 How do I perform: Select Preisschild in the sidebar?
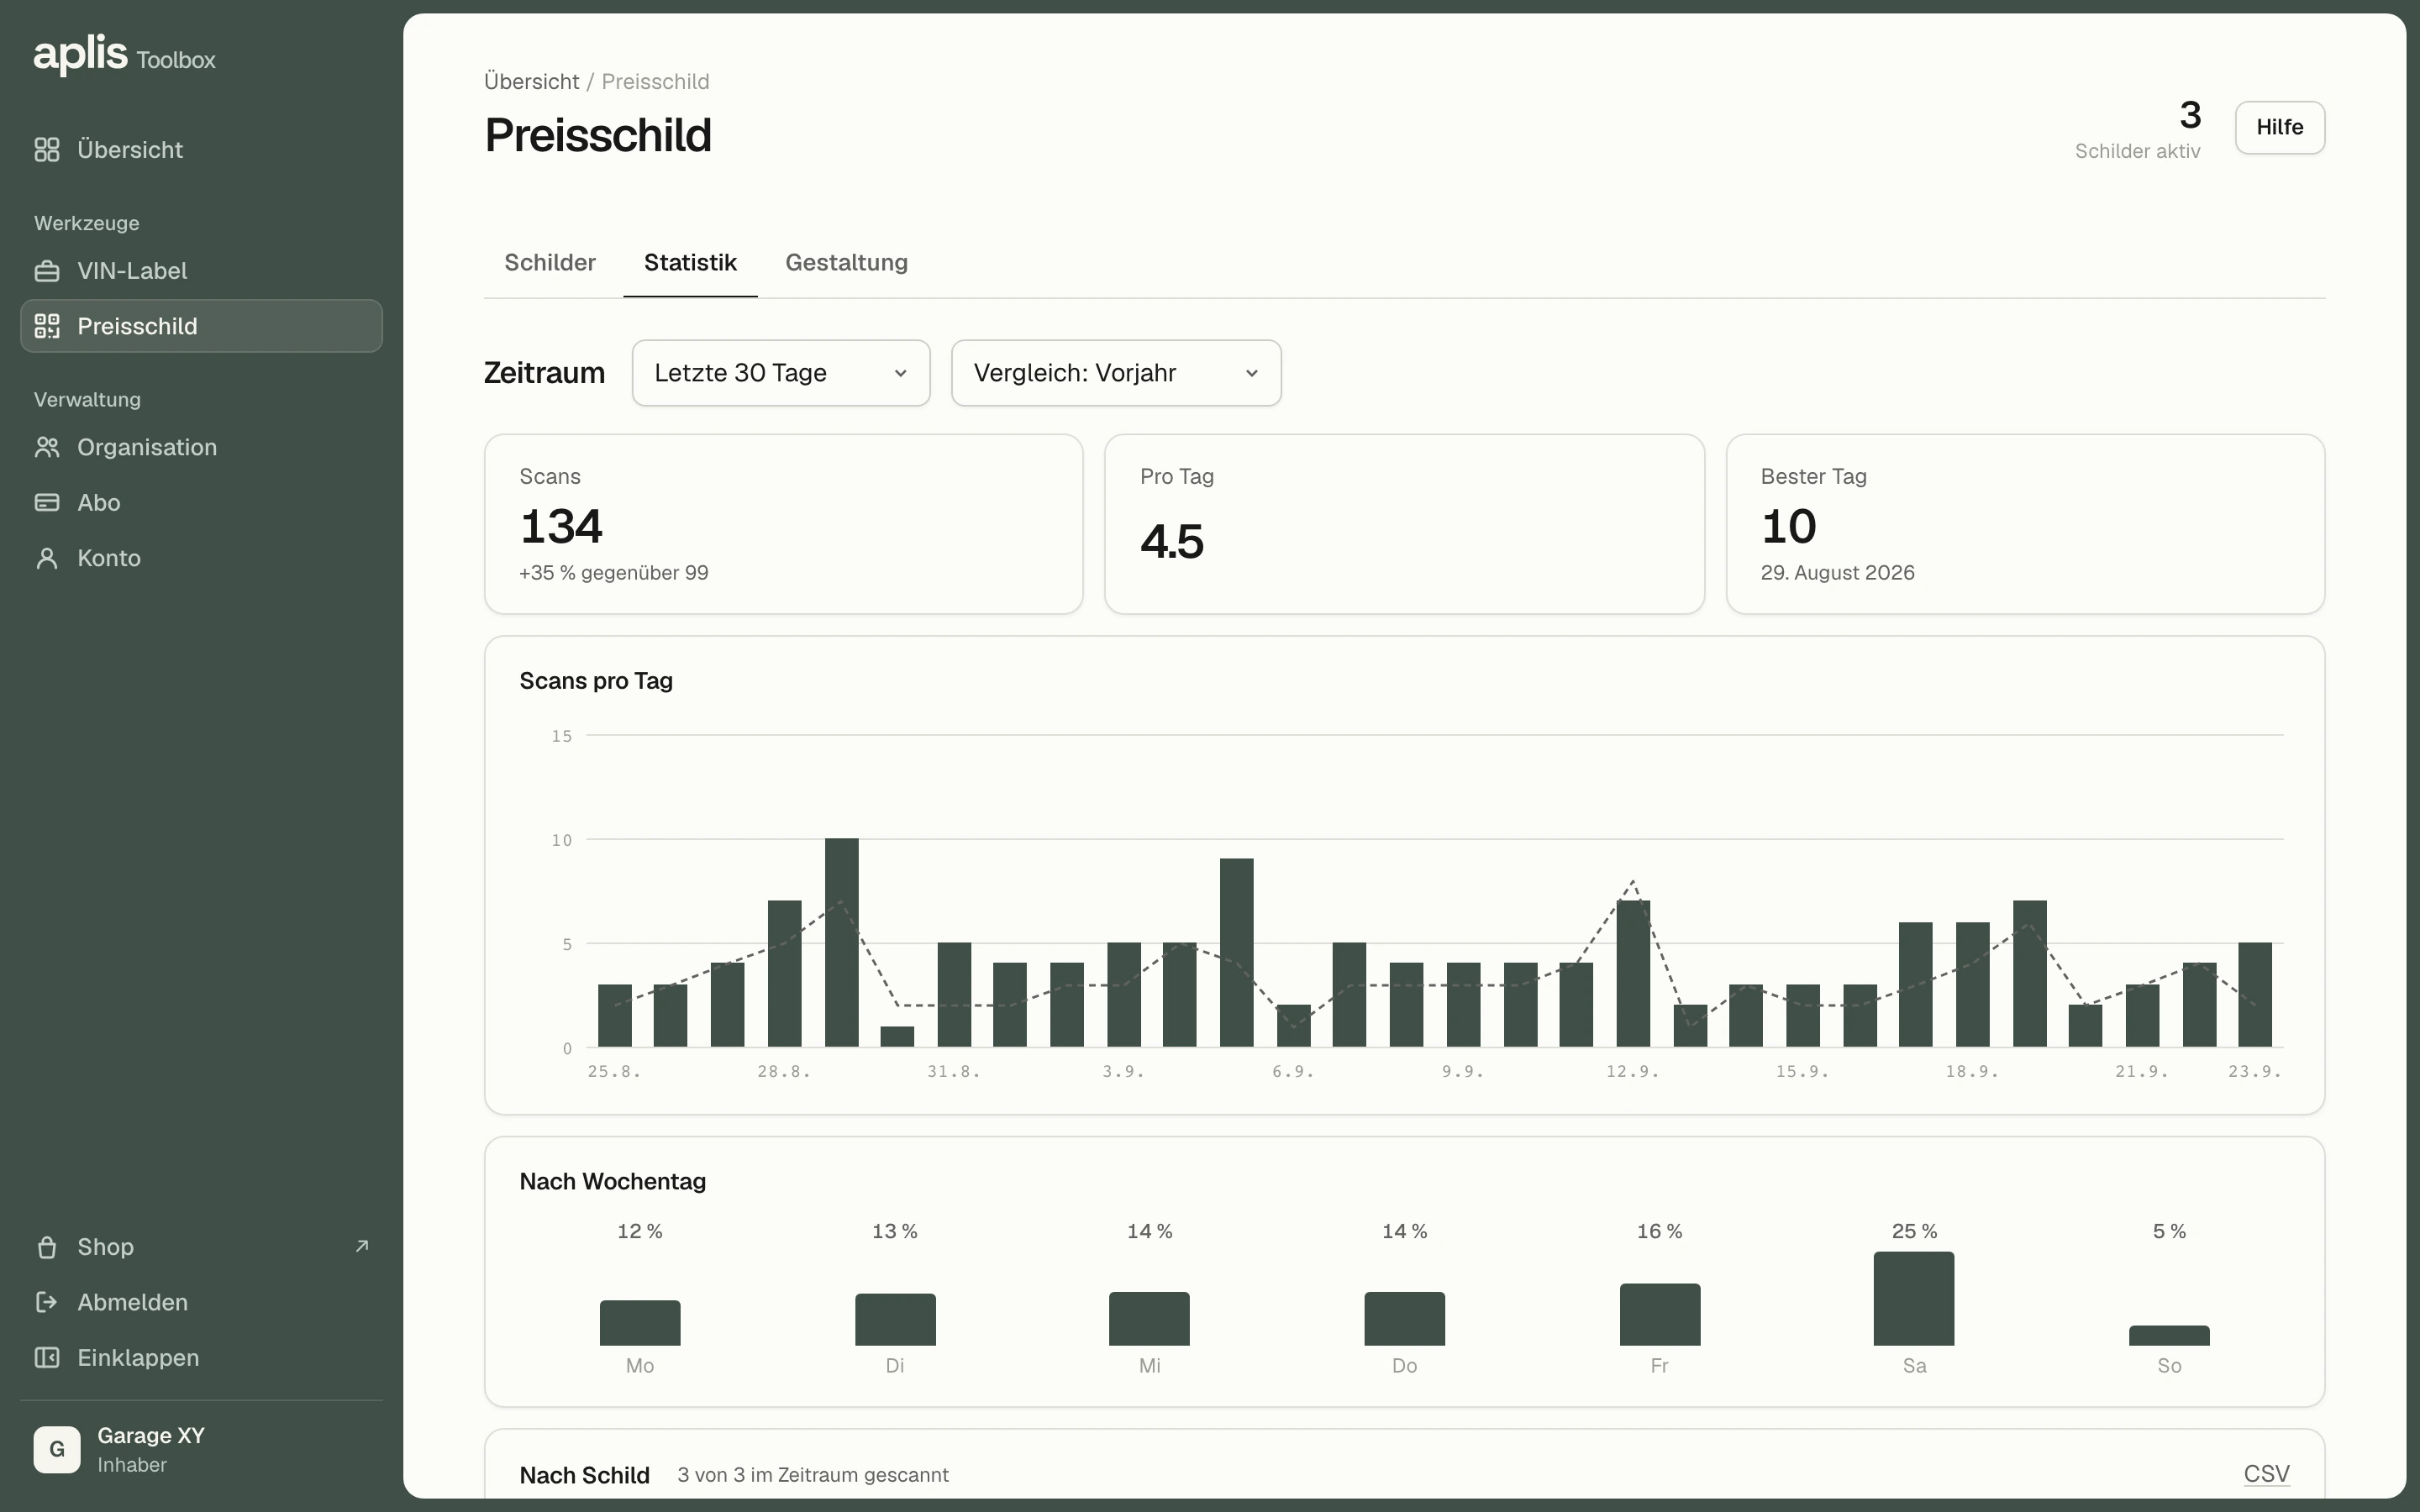(x=201, y=326)
